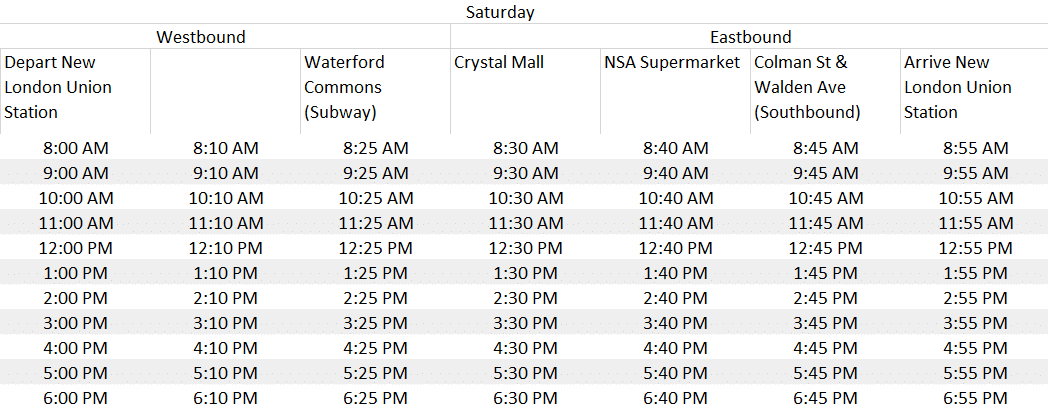Select the 1:55 PM arrival cell

[x=974, y=272]
